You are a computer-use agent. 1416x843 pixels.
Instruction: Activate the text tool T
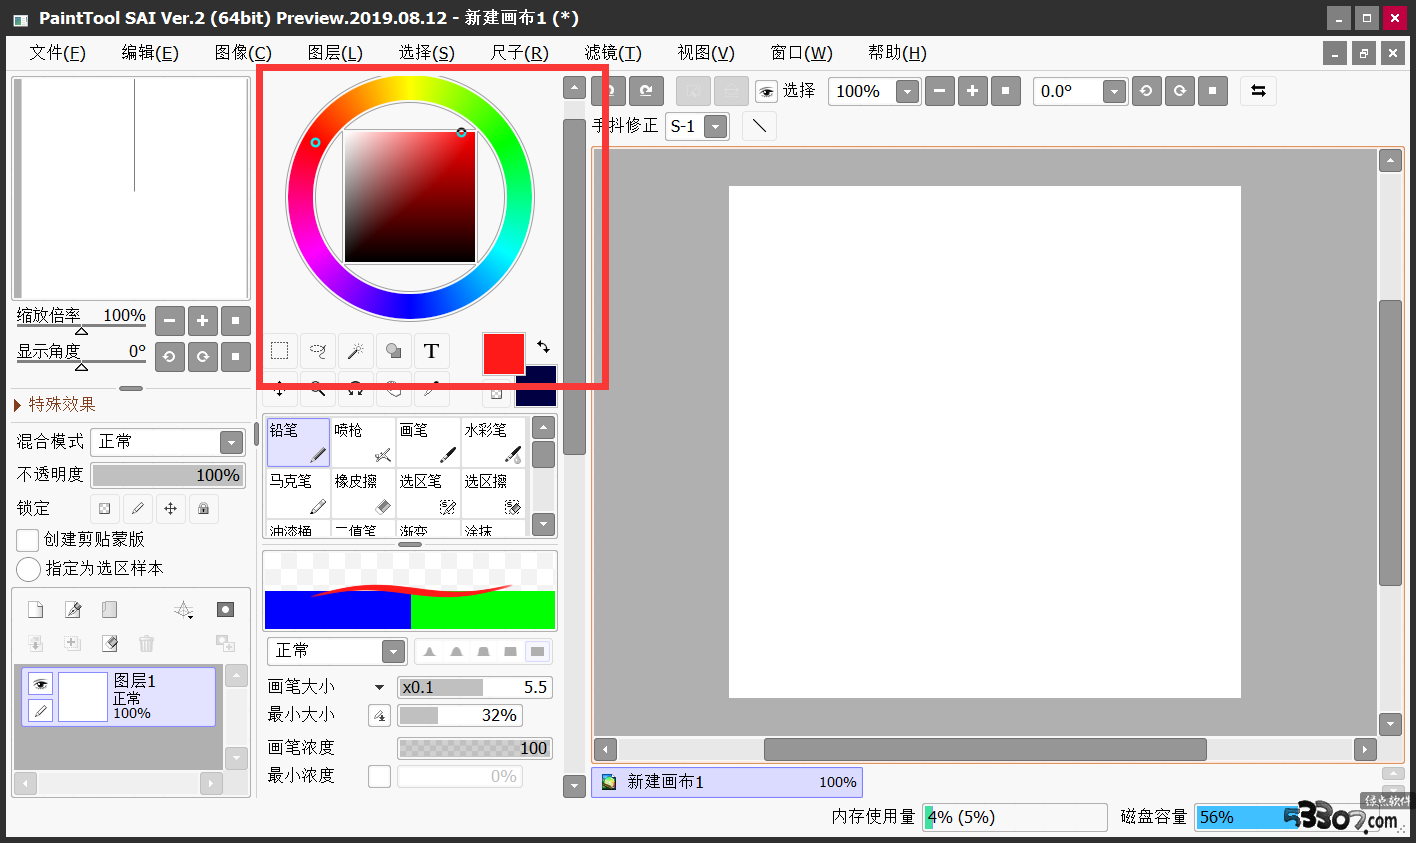[x=431, y=351]
